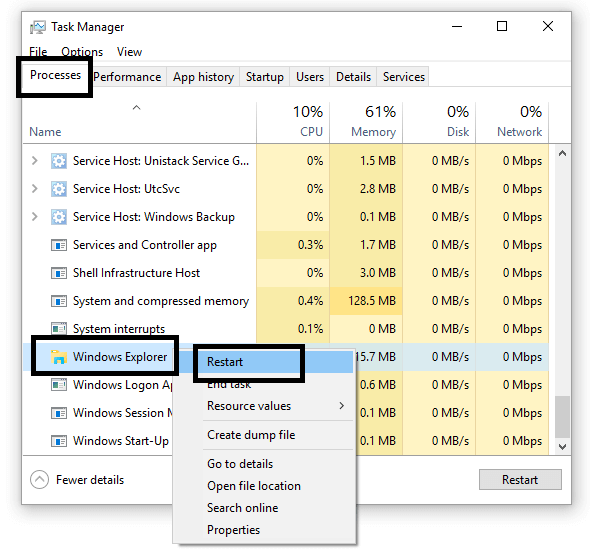This screenshot has height=555, width=590.
Task: Sort by the Disk column header
Action: (439, 122)
